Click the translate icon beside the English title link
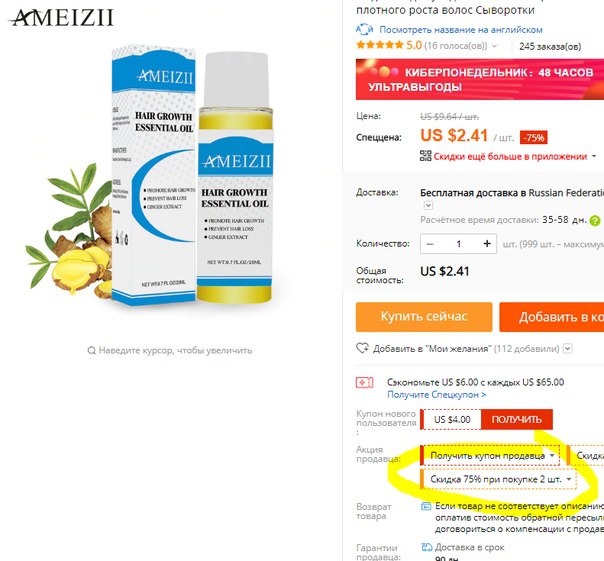604x561 pixels. [x=364, y=29]
